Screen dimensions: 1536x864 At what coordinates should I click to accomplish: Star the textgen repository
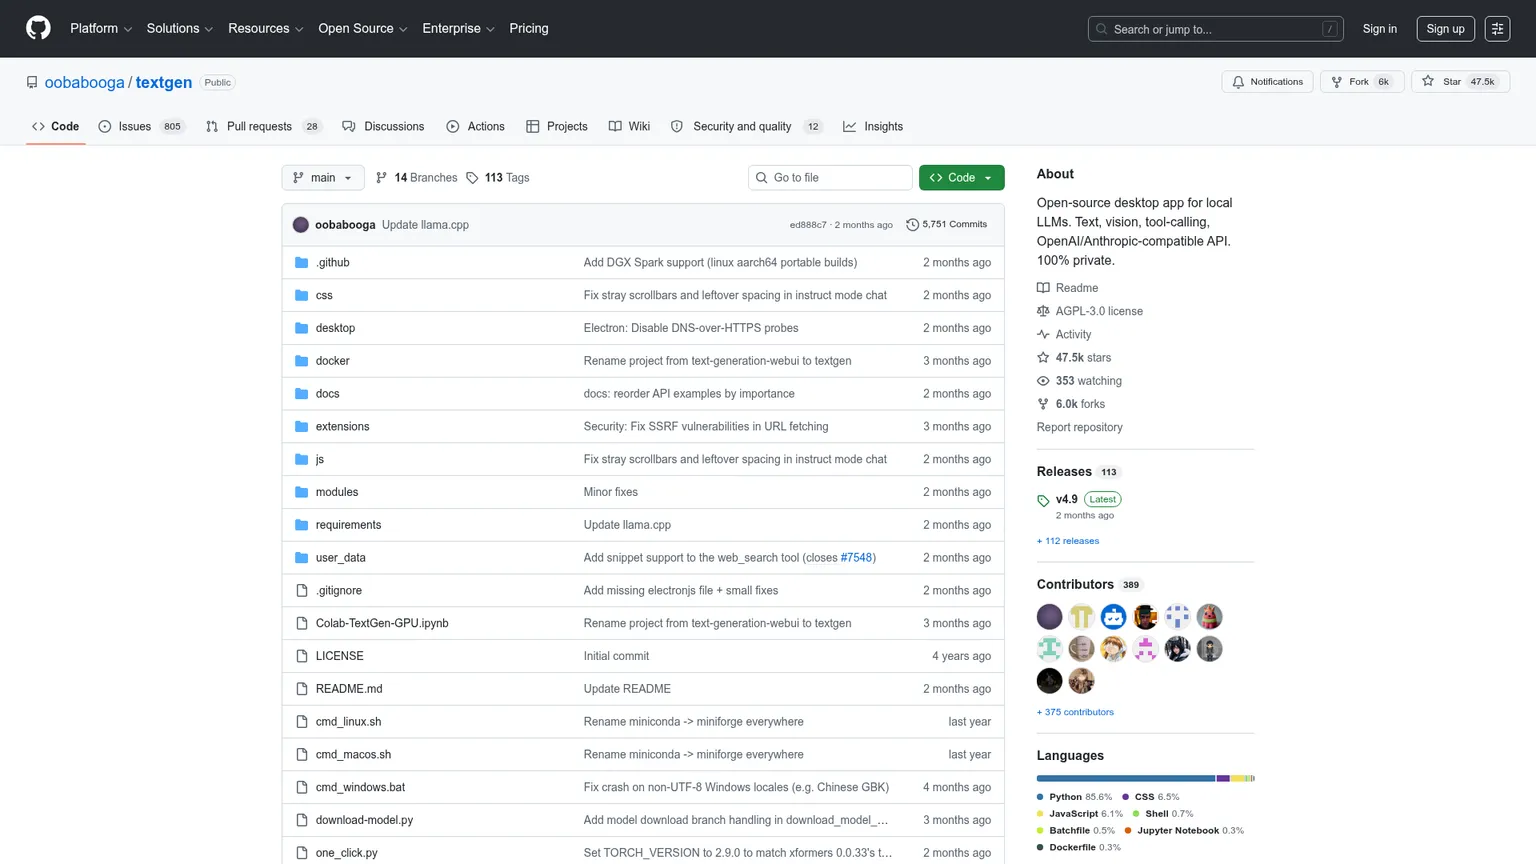(x=1460, y=82)
